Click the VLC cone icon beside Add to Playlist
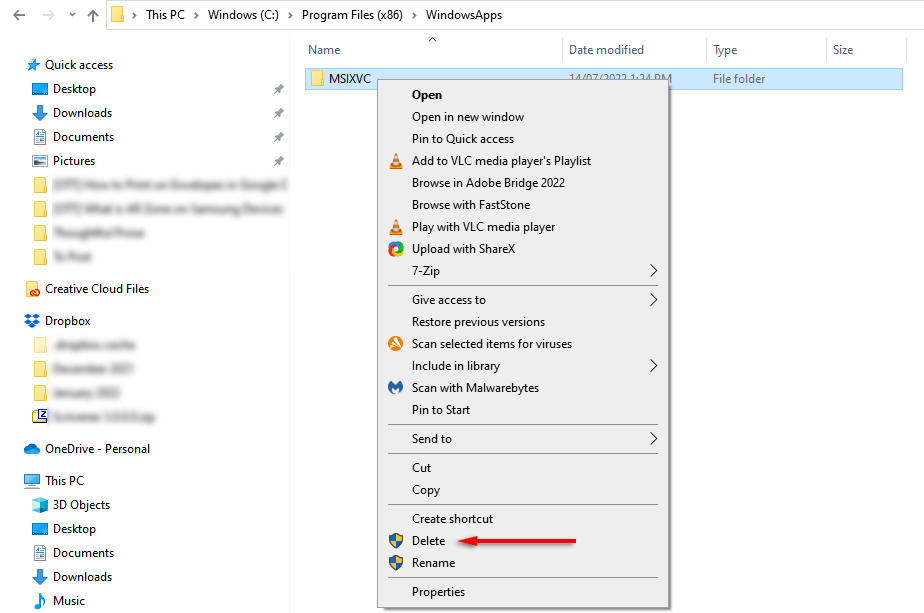This screenshot has height=613, width=924. click(395, 161)
